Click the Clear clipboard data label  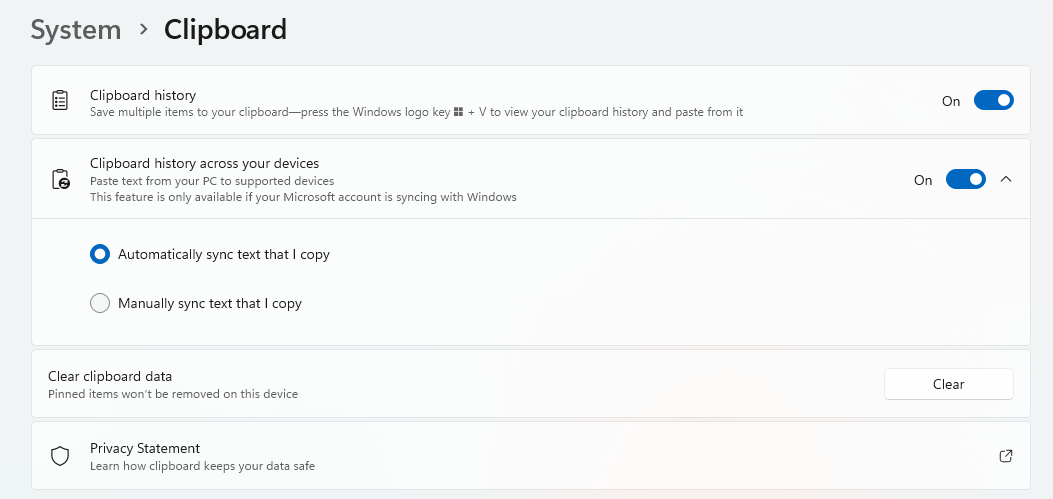(110, 376)
